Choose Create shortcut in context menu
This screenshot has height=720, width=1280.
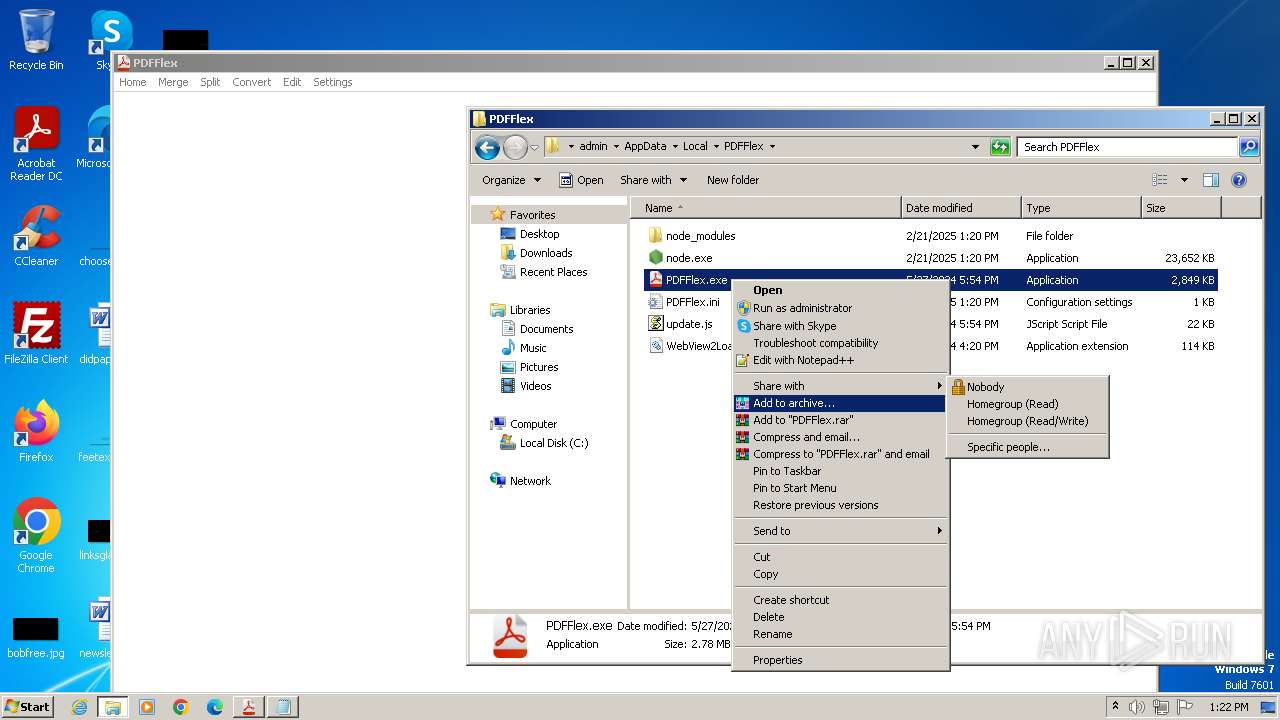[x=840, y=600]
